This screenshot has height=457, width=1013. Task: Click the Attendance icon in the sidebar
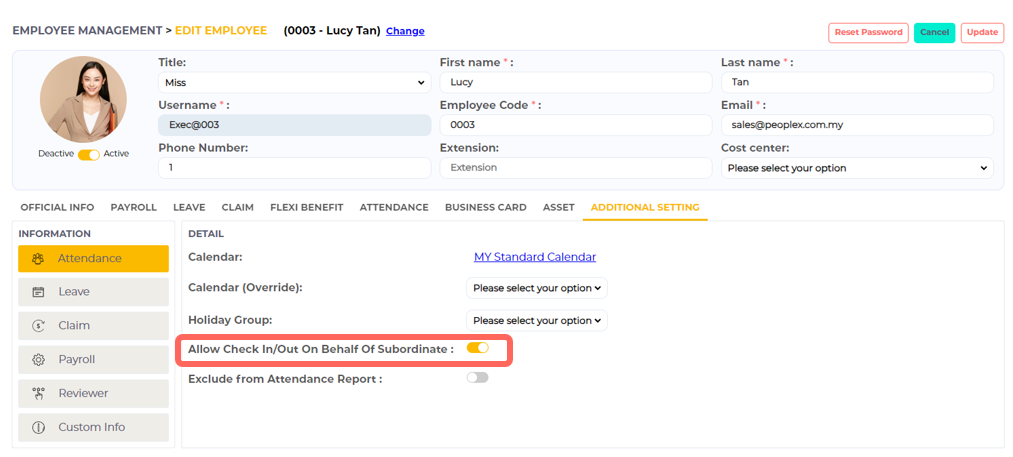tap(38, 259)
